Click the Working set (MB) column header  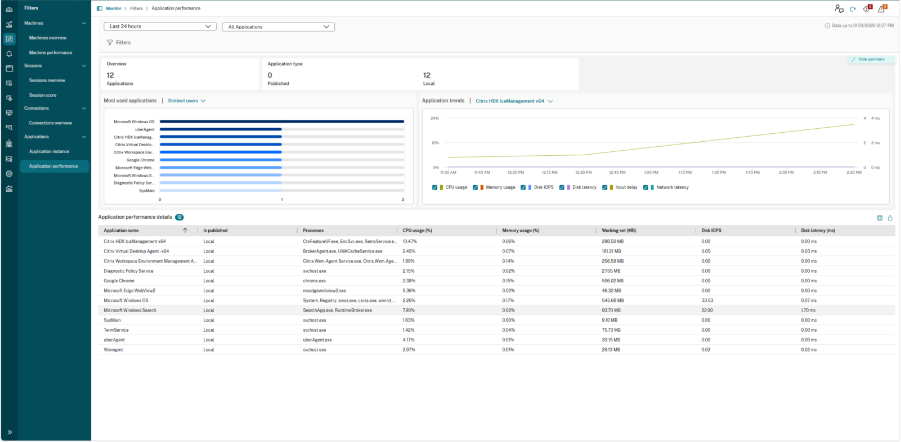[618, 230]
